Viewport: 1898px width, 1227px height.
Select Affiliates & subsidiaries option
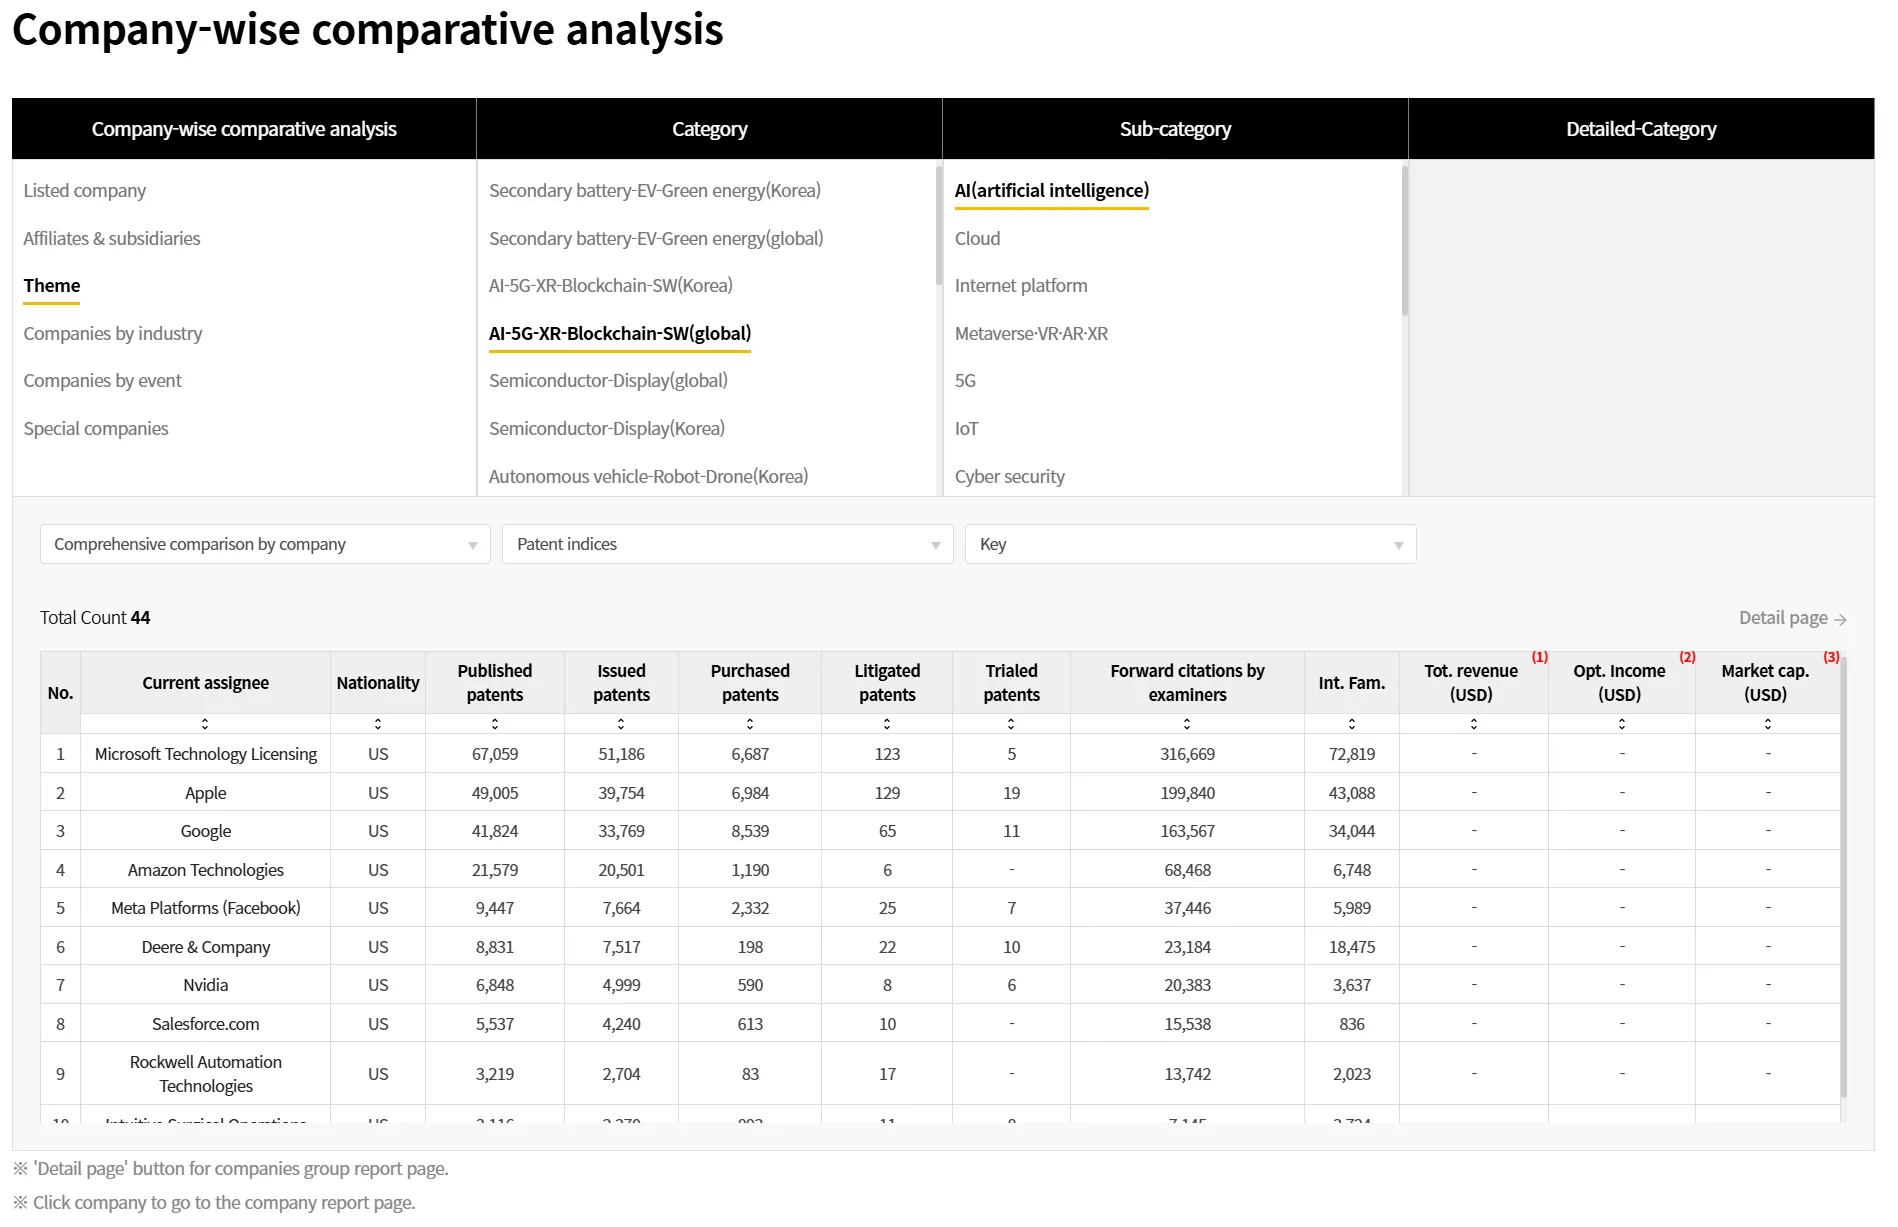tap(112, 238)
